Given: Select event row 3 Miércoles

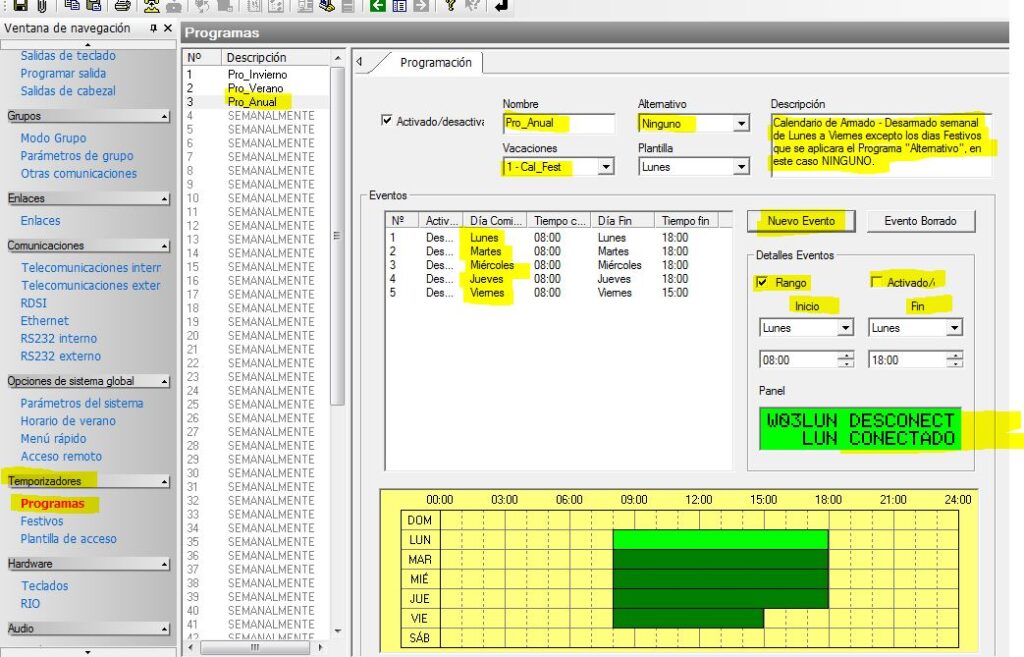Looking at the screenshot, I should click(x=557, y=265).
